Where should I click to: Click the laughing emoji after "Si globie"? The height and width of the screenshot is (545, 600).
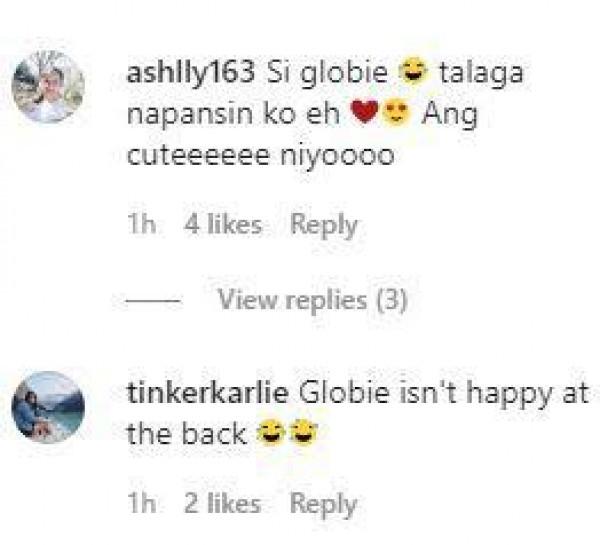(412, 70)
